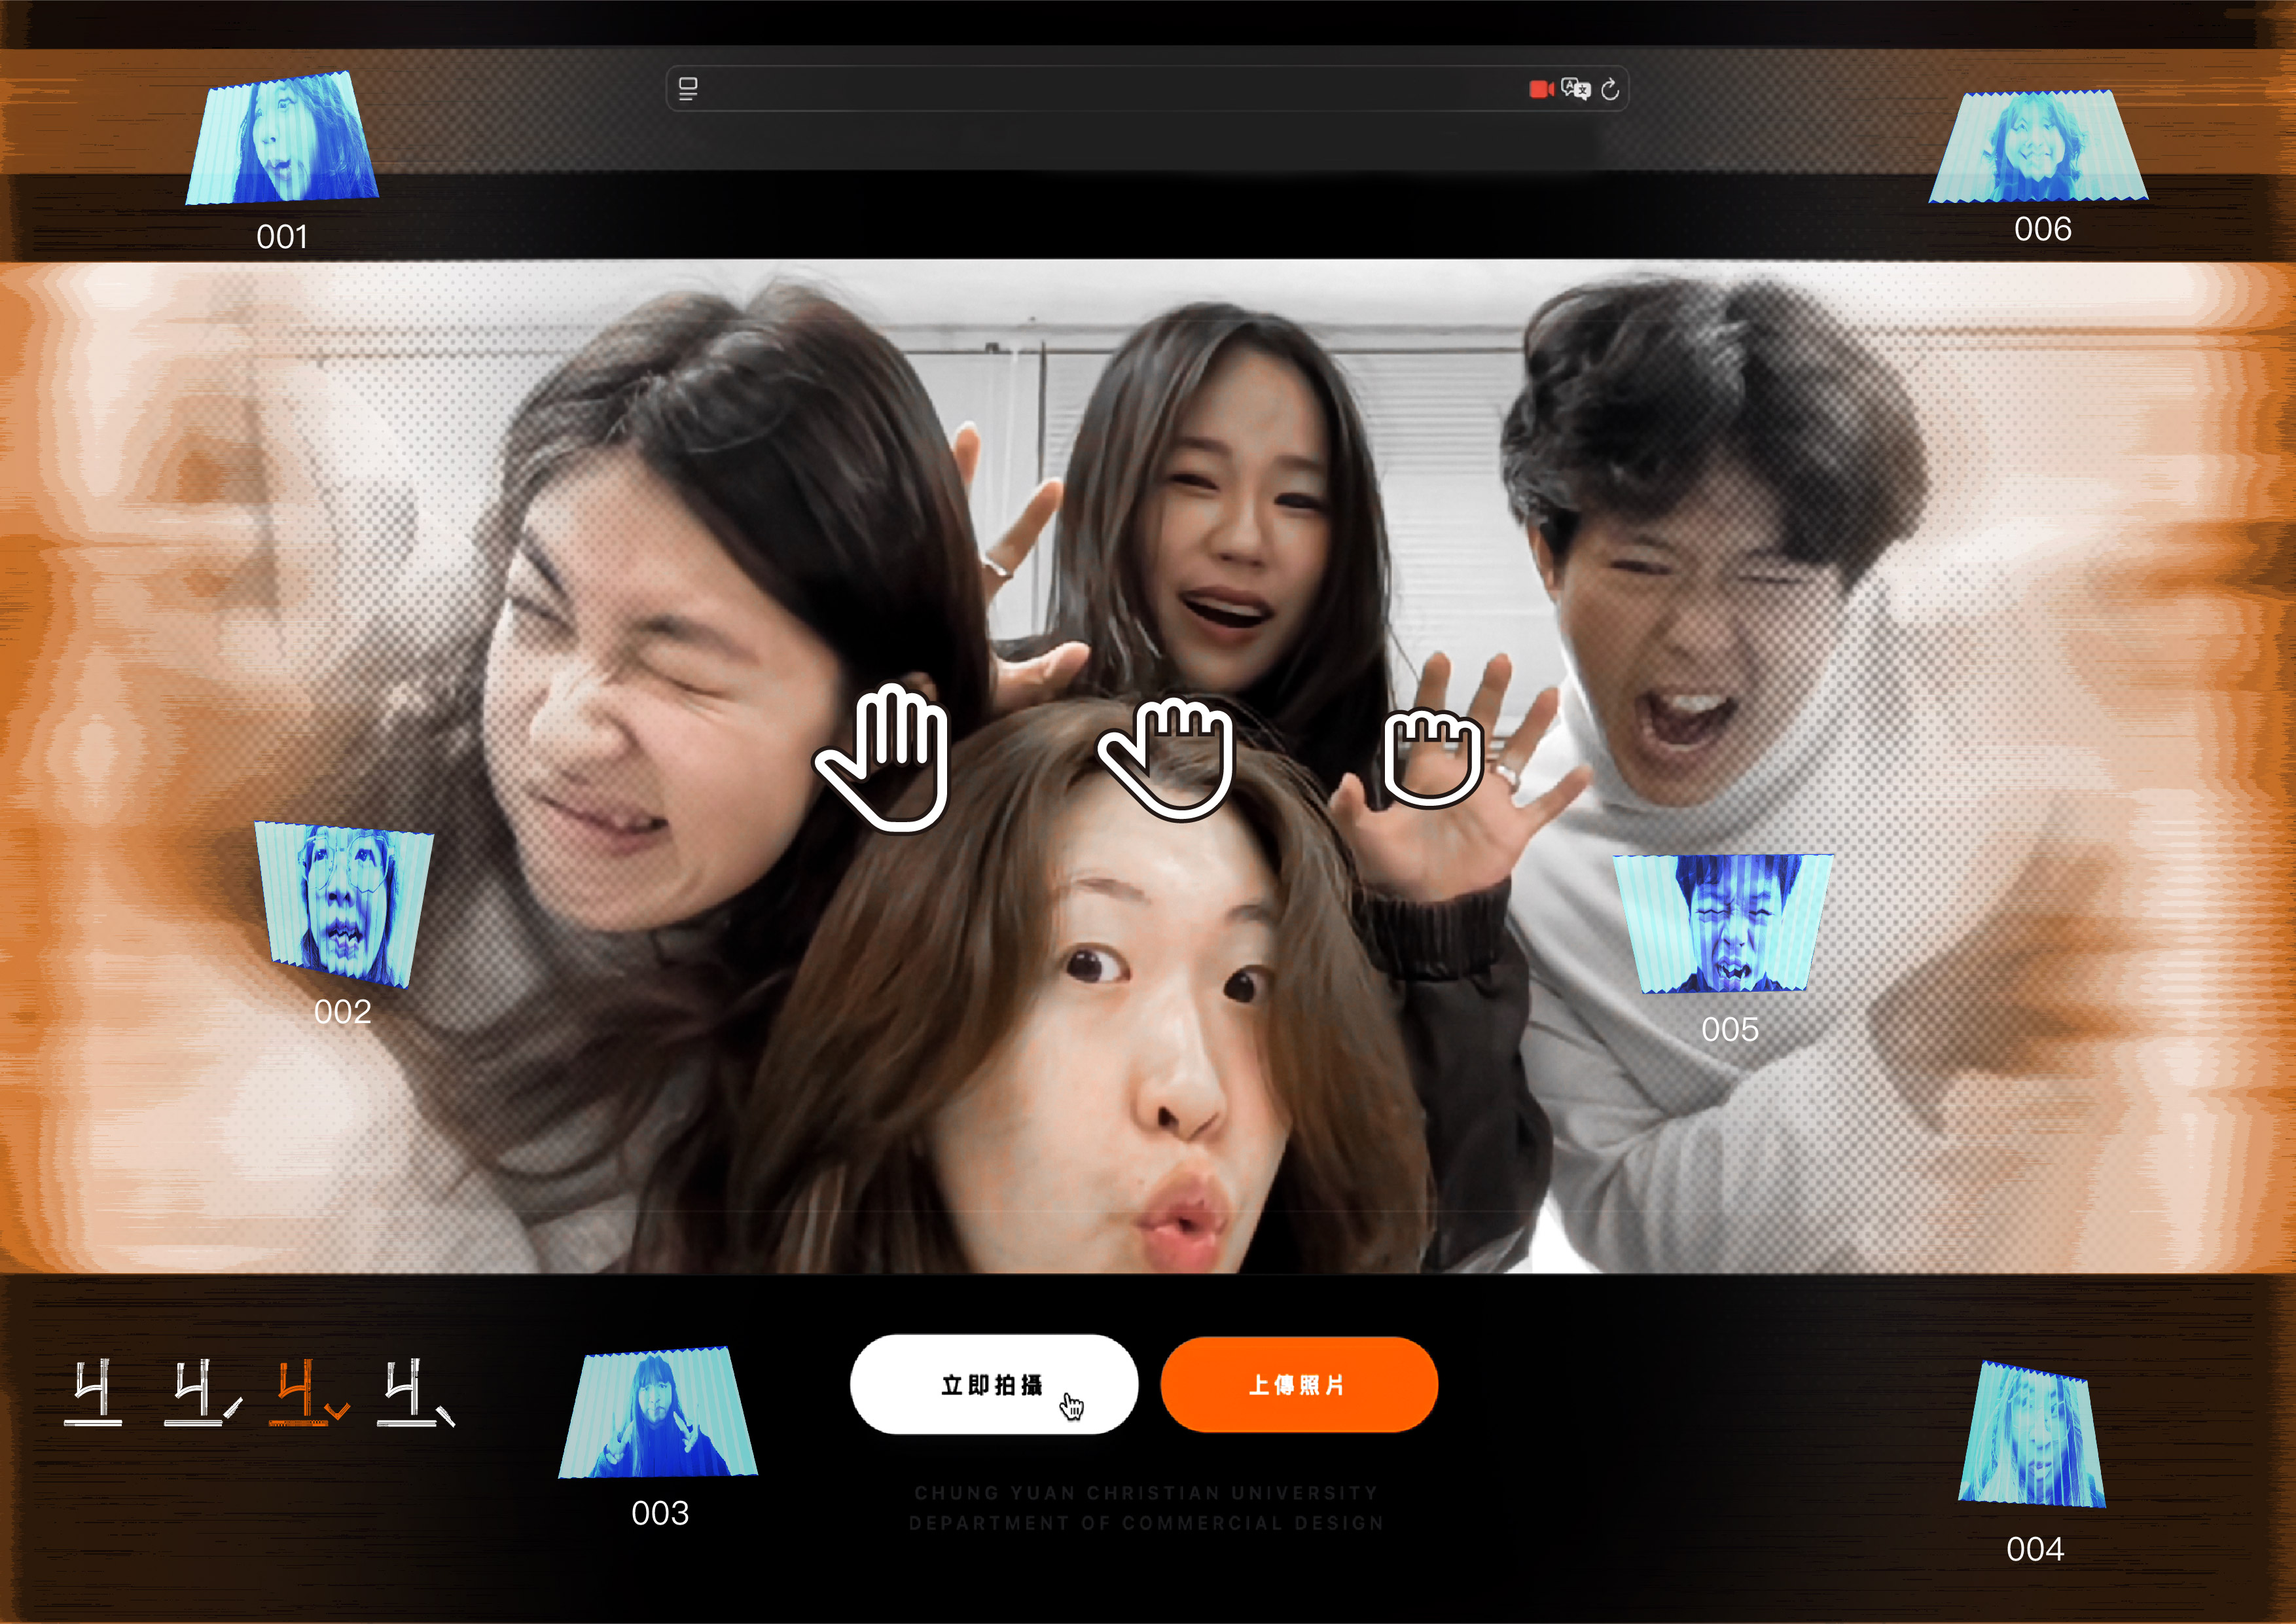Click the reader view icon in address bar
The height and width of the screenshot is (1624, 2296).
tap(688, 89)
